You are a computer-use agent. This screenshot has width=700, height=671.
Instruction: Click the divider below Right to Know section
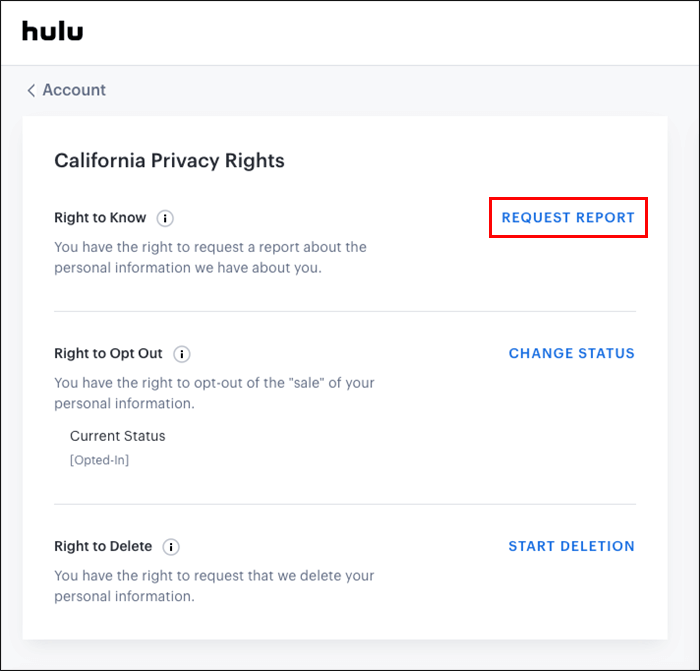click(344, 311)
